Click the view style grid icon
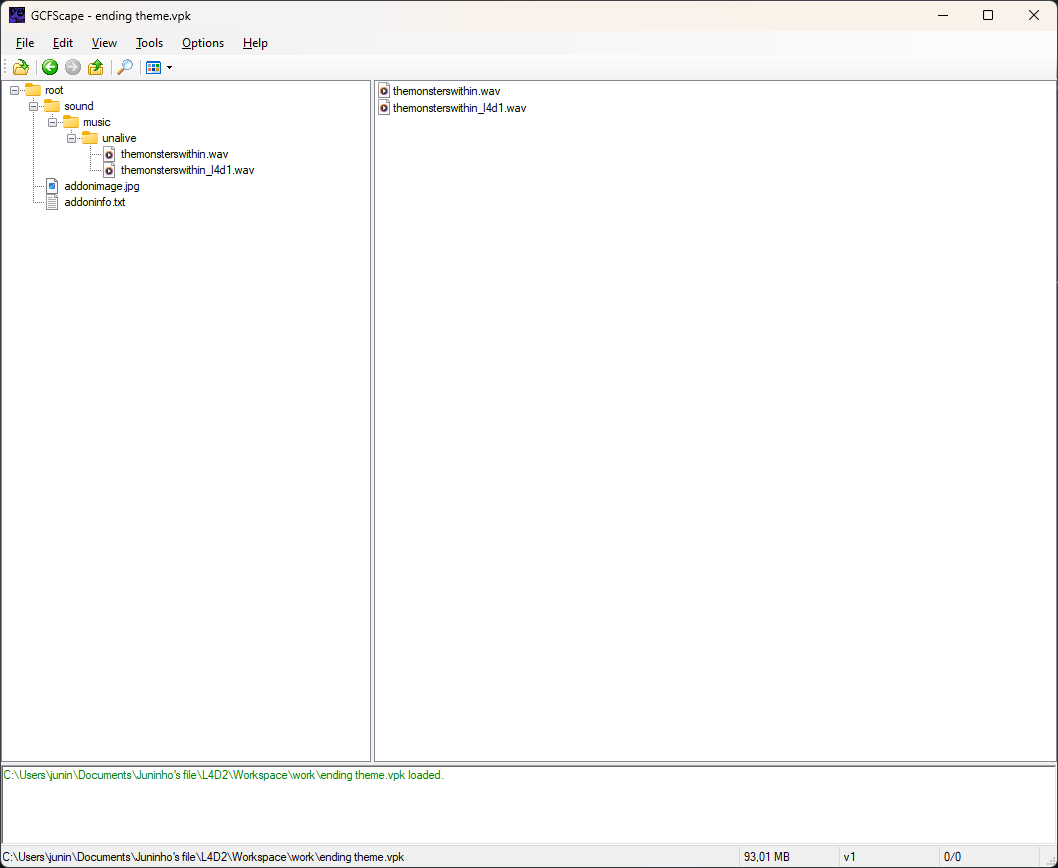The width and height of the screenshot is (1058, 868). [x=153, y=67]
